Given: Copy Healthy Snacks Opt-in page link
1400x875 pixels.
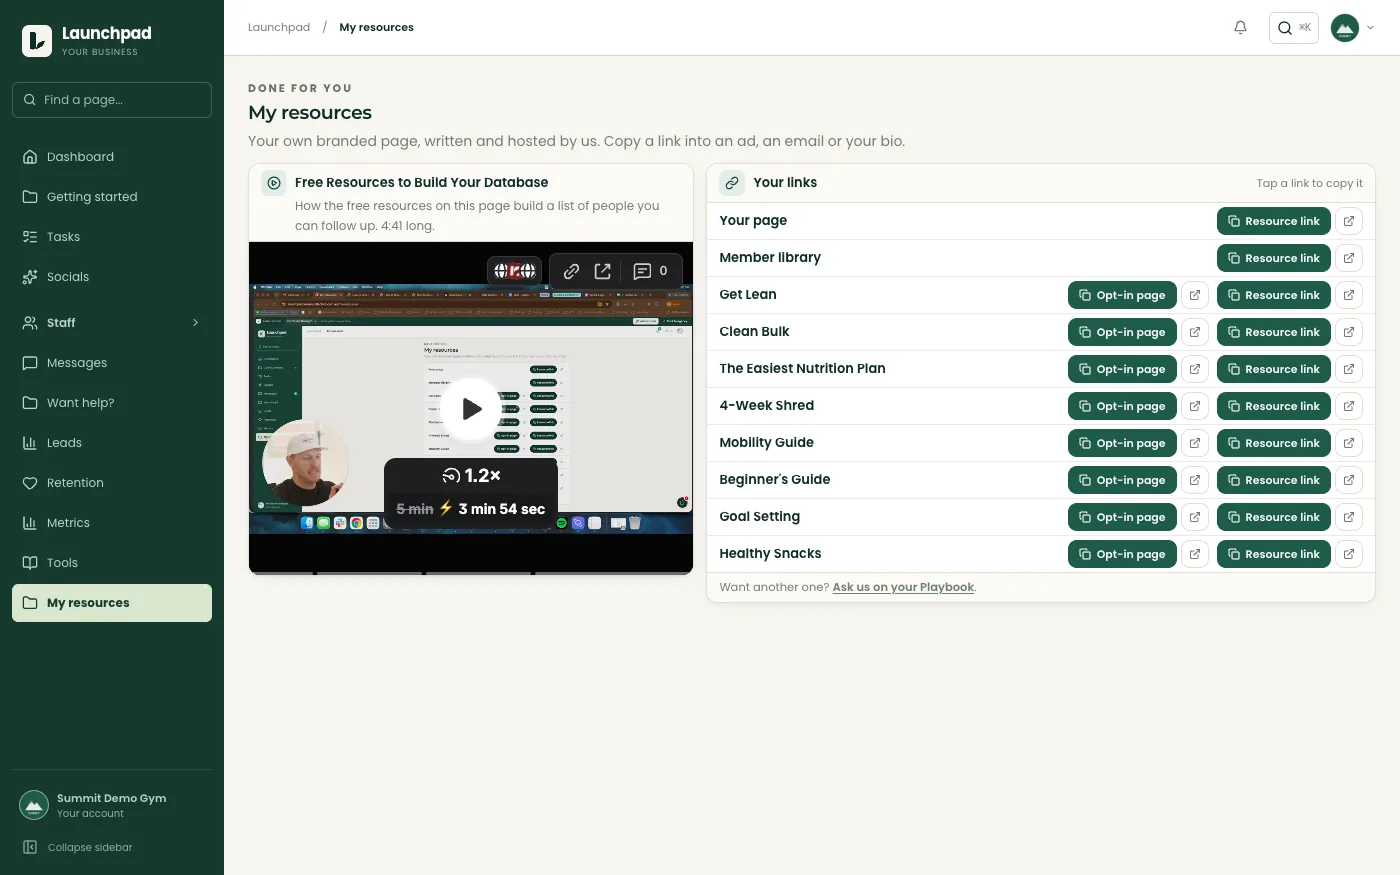Looking at the screenshot, I should [1122, 554].
